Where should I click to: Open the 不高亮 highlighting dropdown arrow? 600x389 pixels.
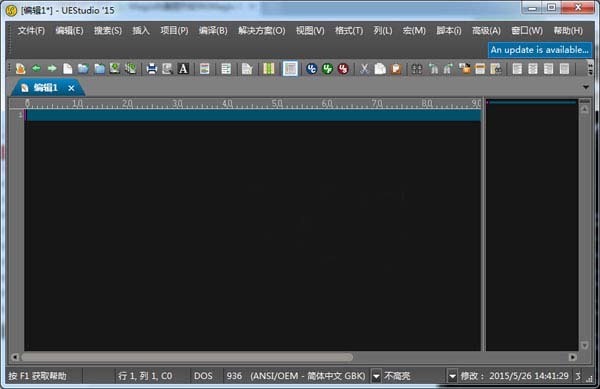452,376
